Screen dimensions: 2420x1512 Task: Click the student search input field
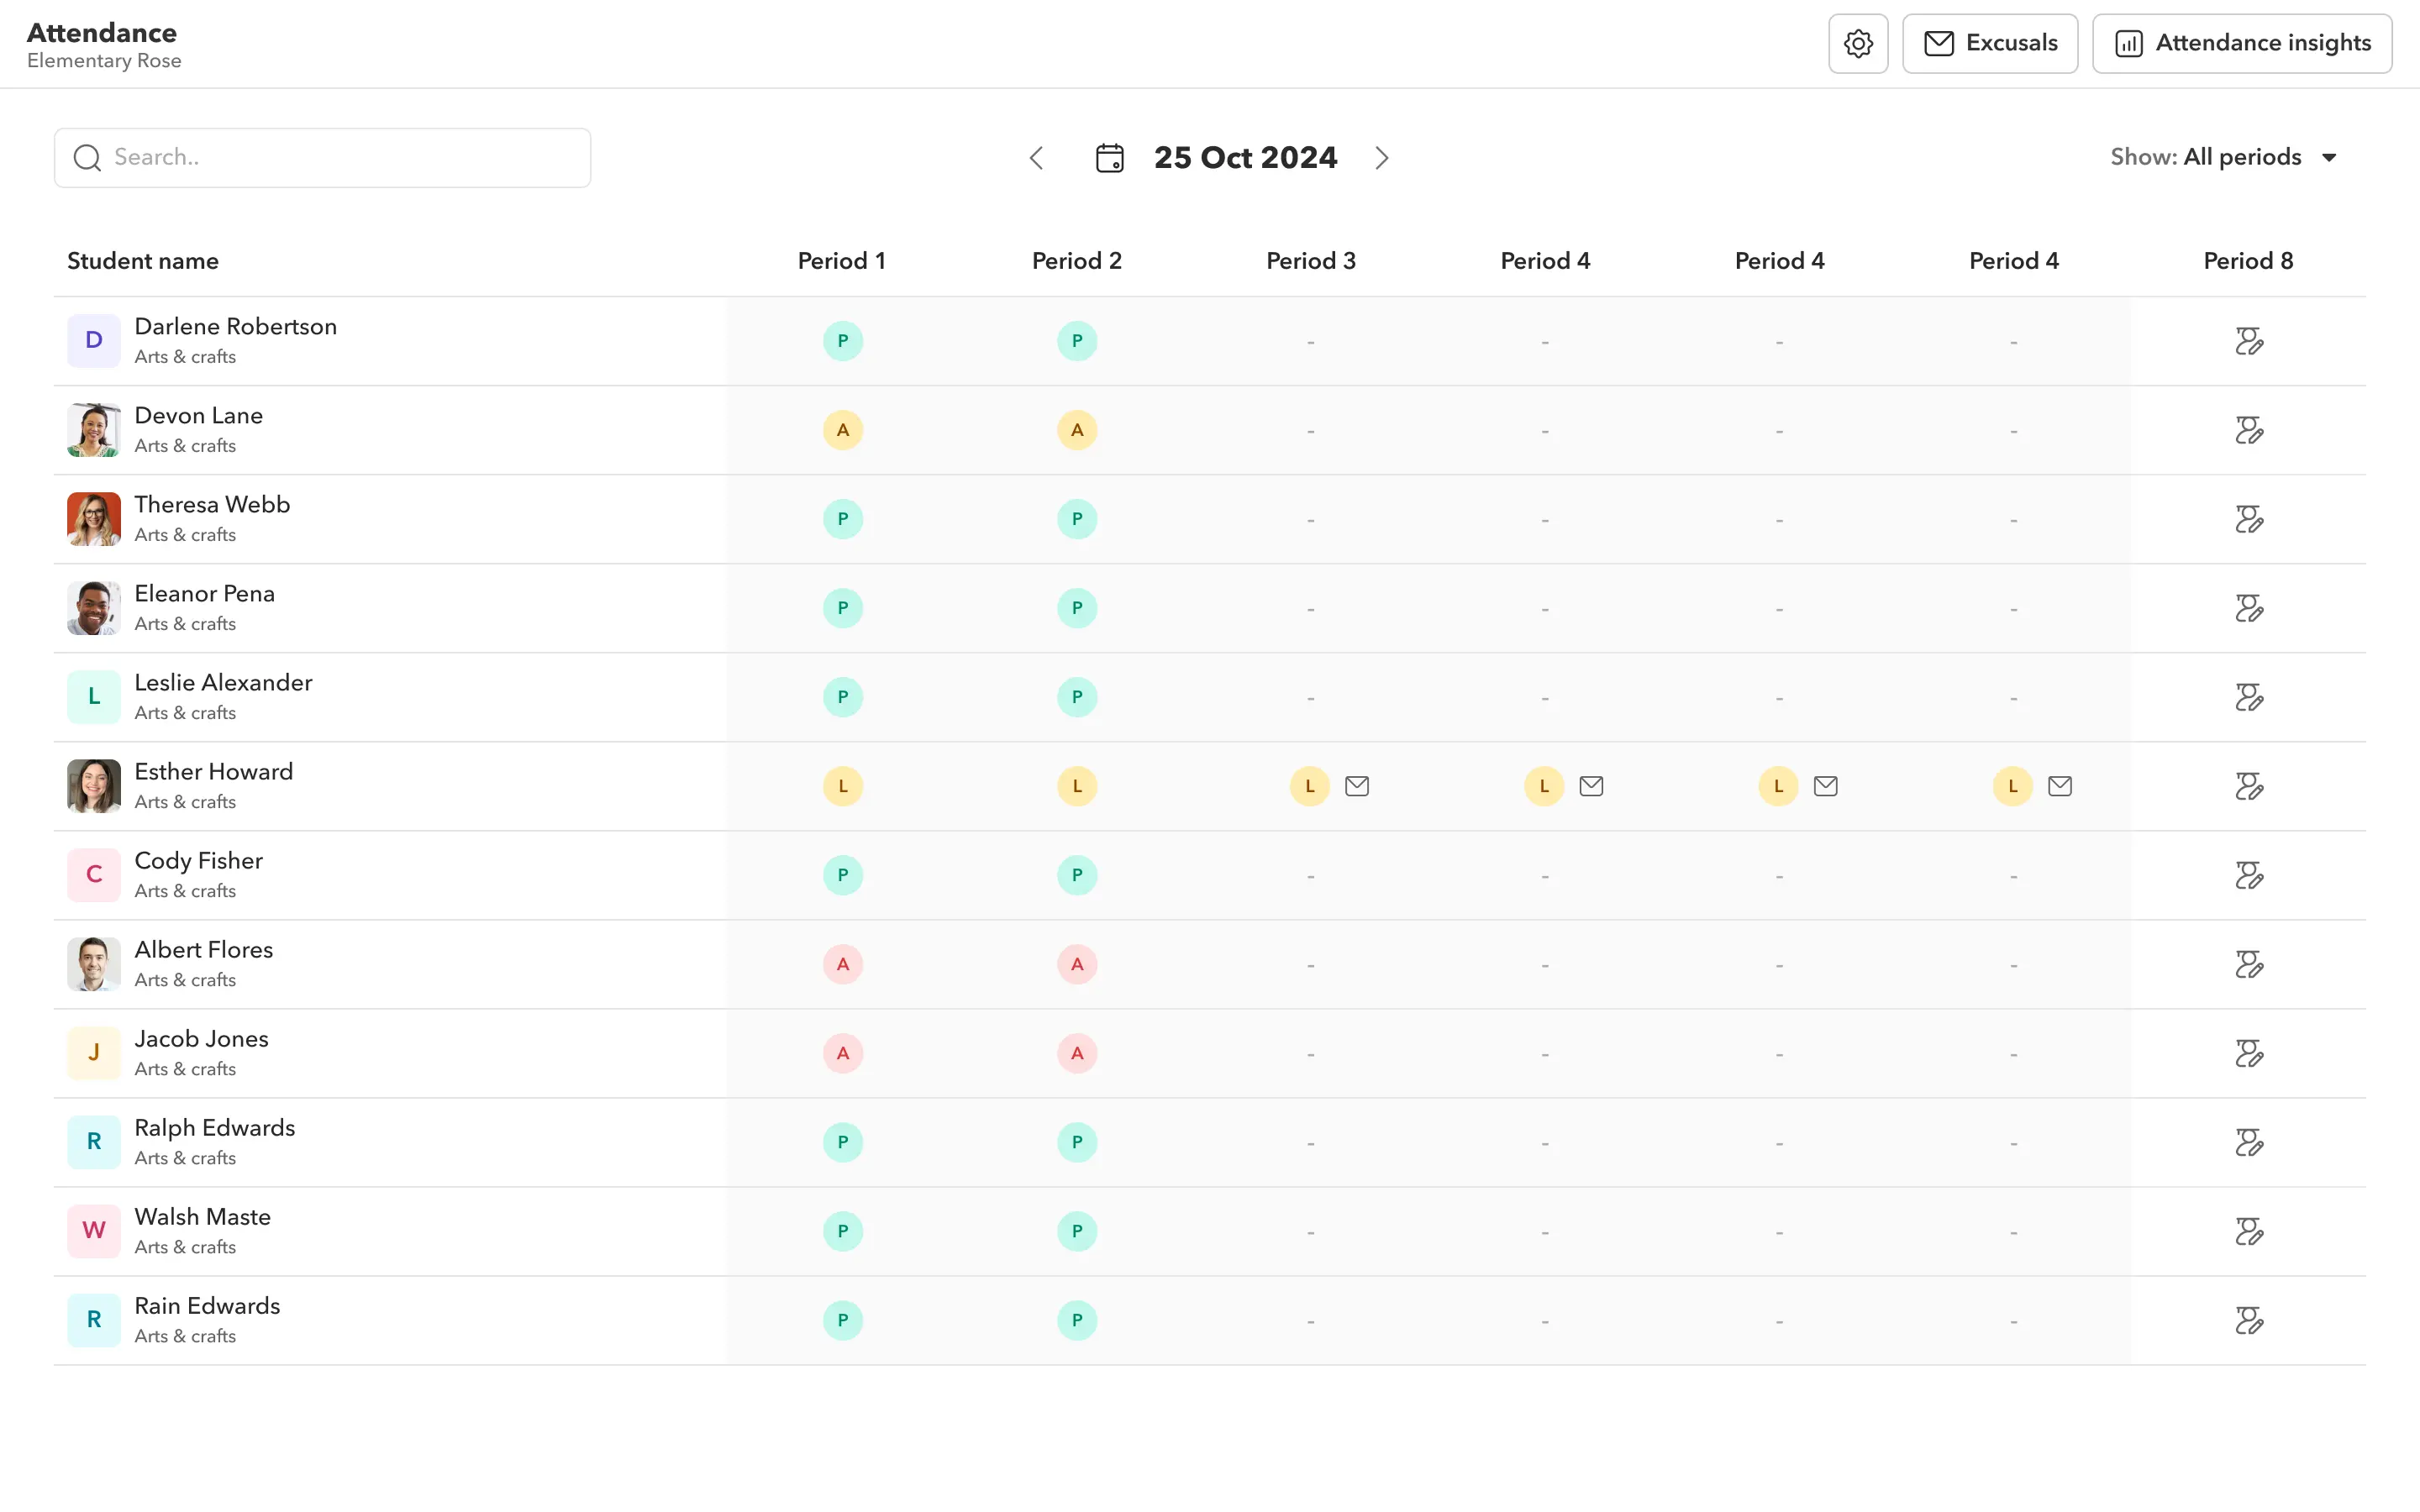pos(323,157)
